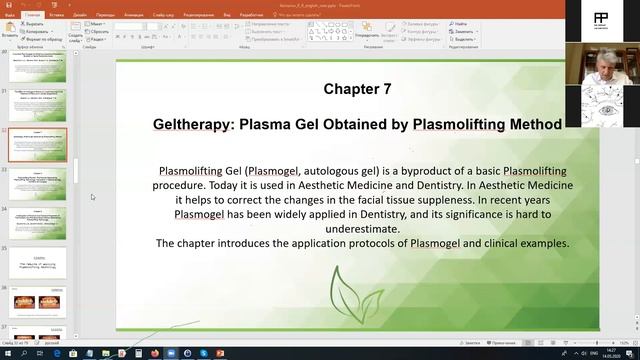Open Skype from taskbar
This screenshot has width=640, height=360.
coord(204,353)
